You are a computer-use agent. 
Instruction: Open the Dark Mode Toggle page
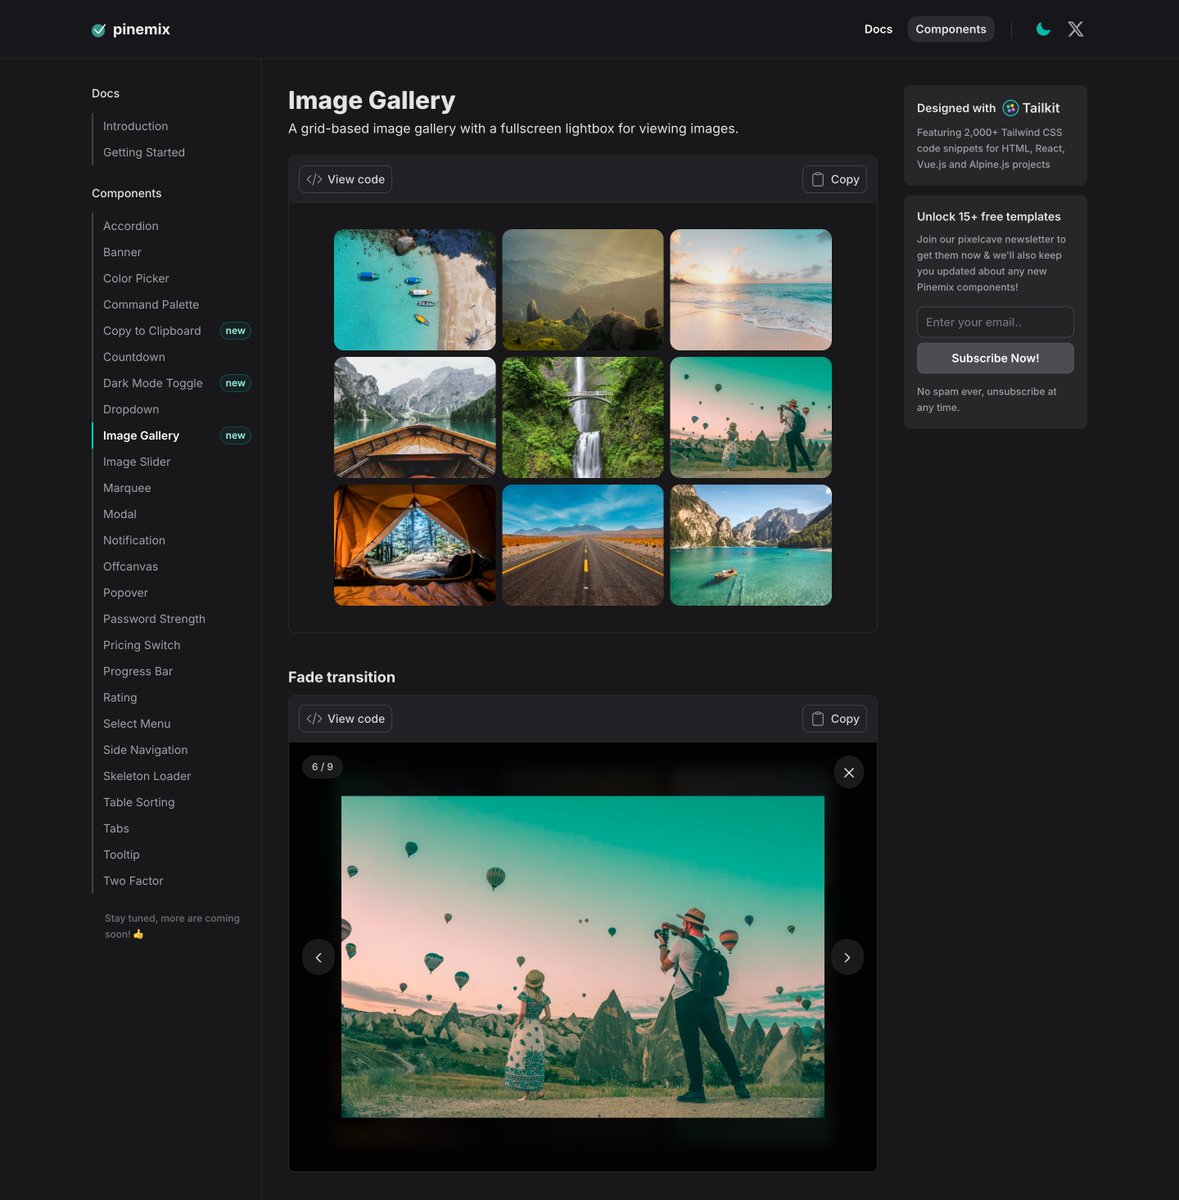tap(153, 383)
